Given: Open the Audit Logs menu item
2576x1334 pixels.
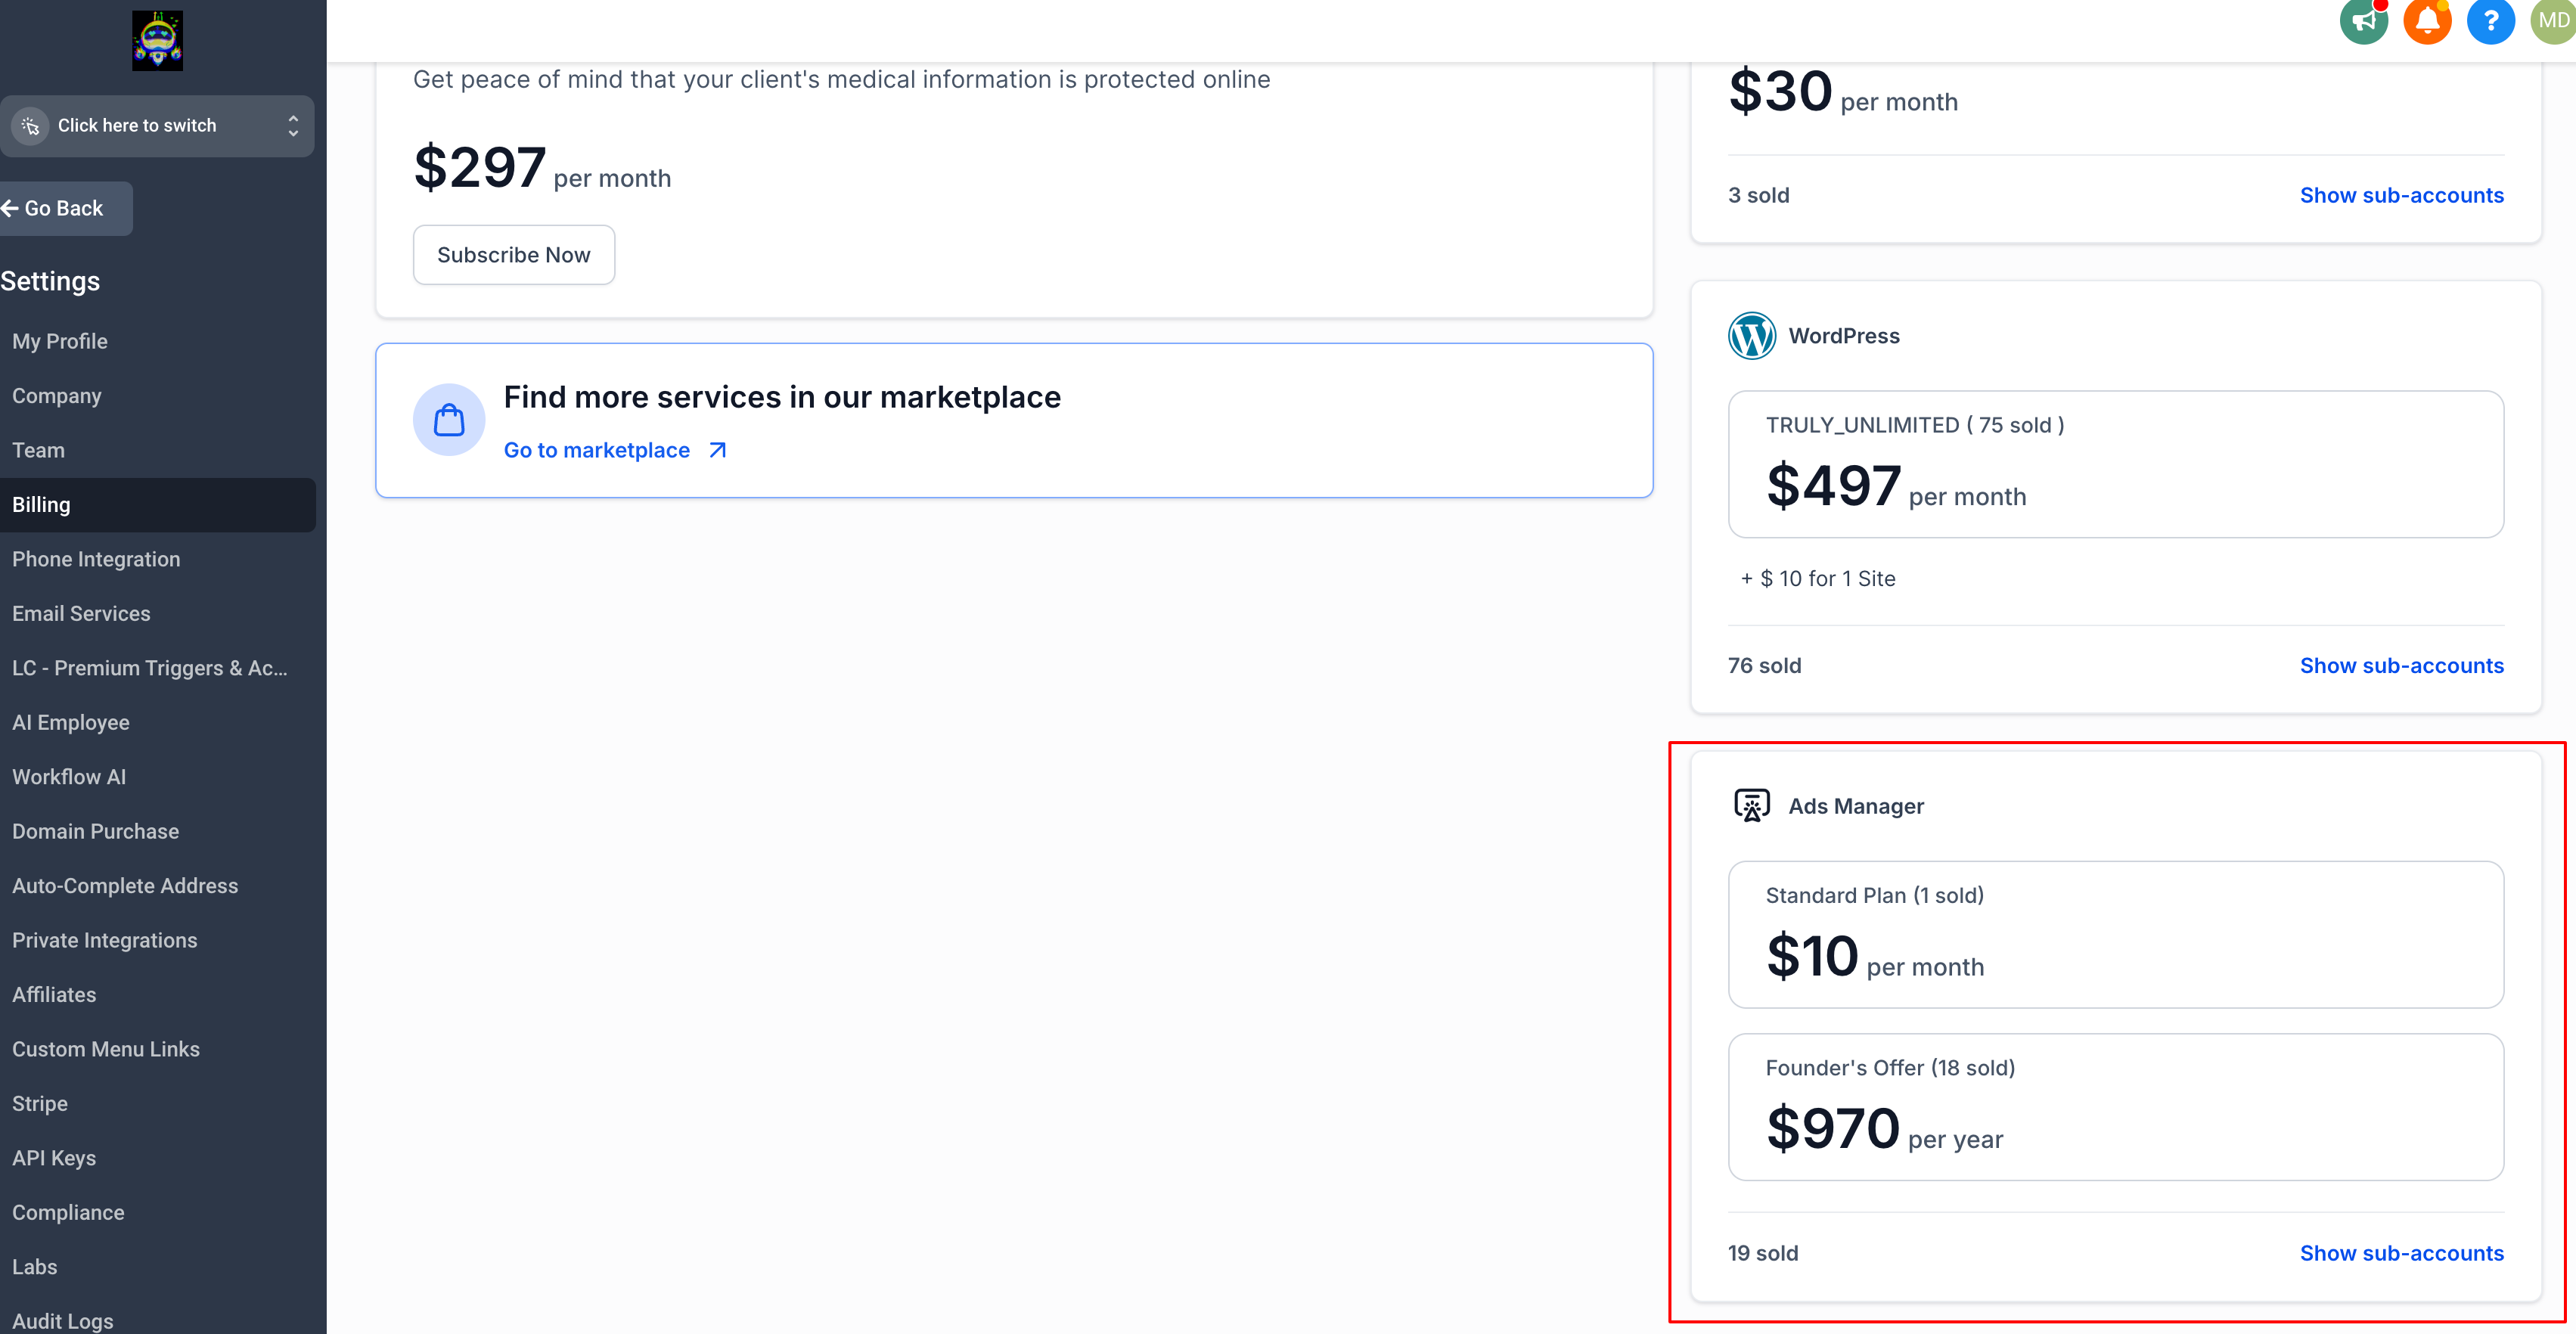Looking at the screenshot, I should 63,1321.
